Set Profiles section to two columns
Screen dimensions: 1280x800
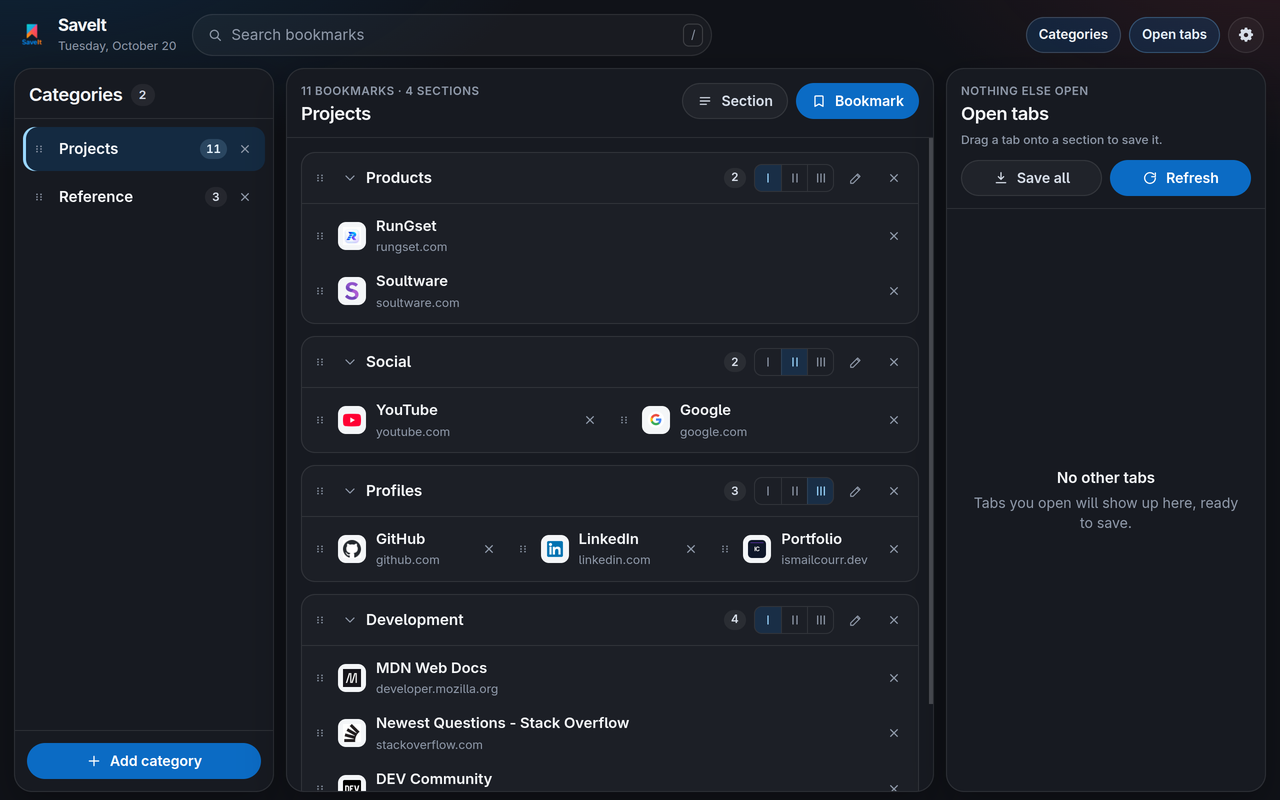795,491
